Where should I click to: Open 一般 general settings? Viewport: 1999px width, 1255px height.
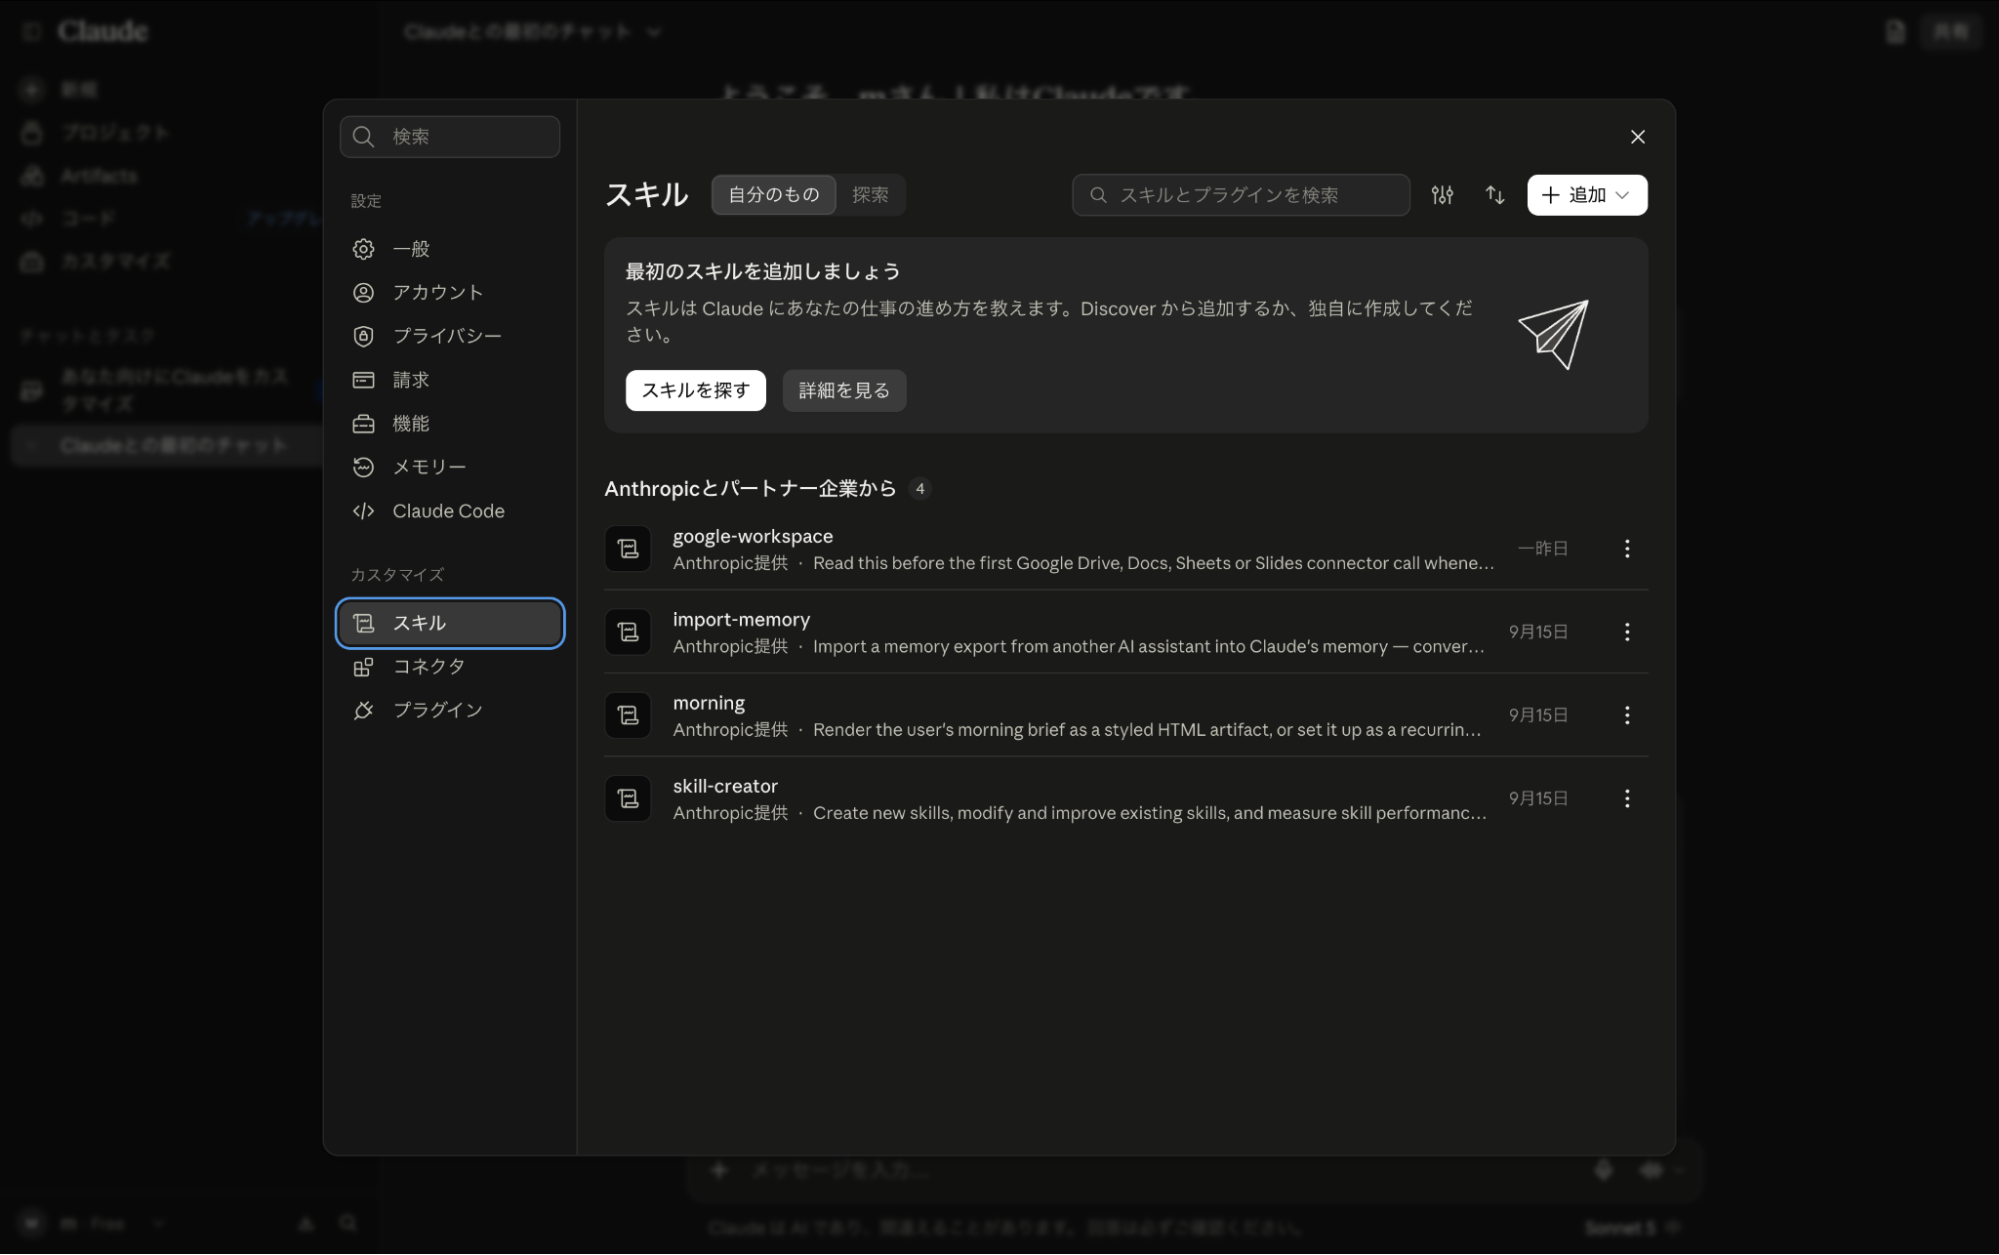tap(450, 249)
